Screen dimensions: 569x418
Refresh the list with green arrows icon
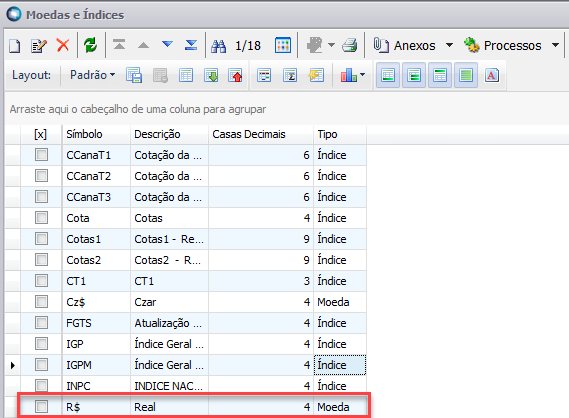click(91, 45)
